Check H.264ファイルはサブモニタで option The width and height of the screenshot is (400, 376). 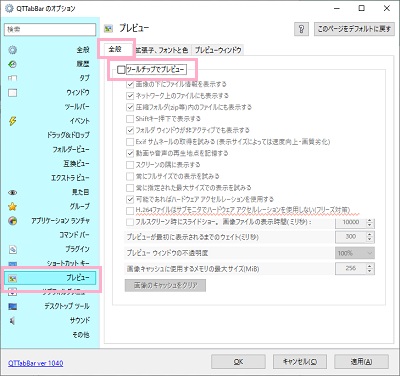point(130,211)
